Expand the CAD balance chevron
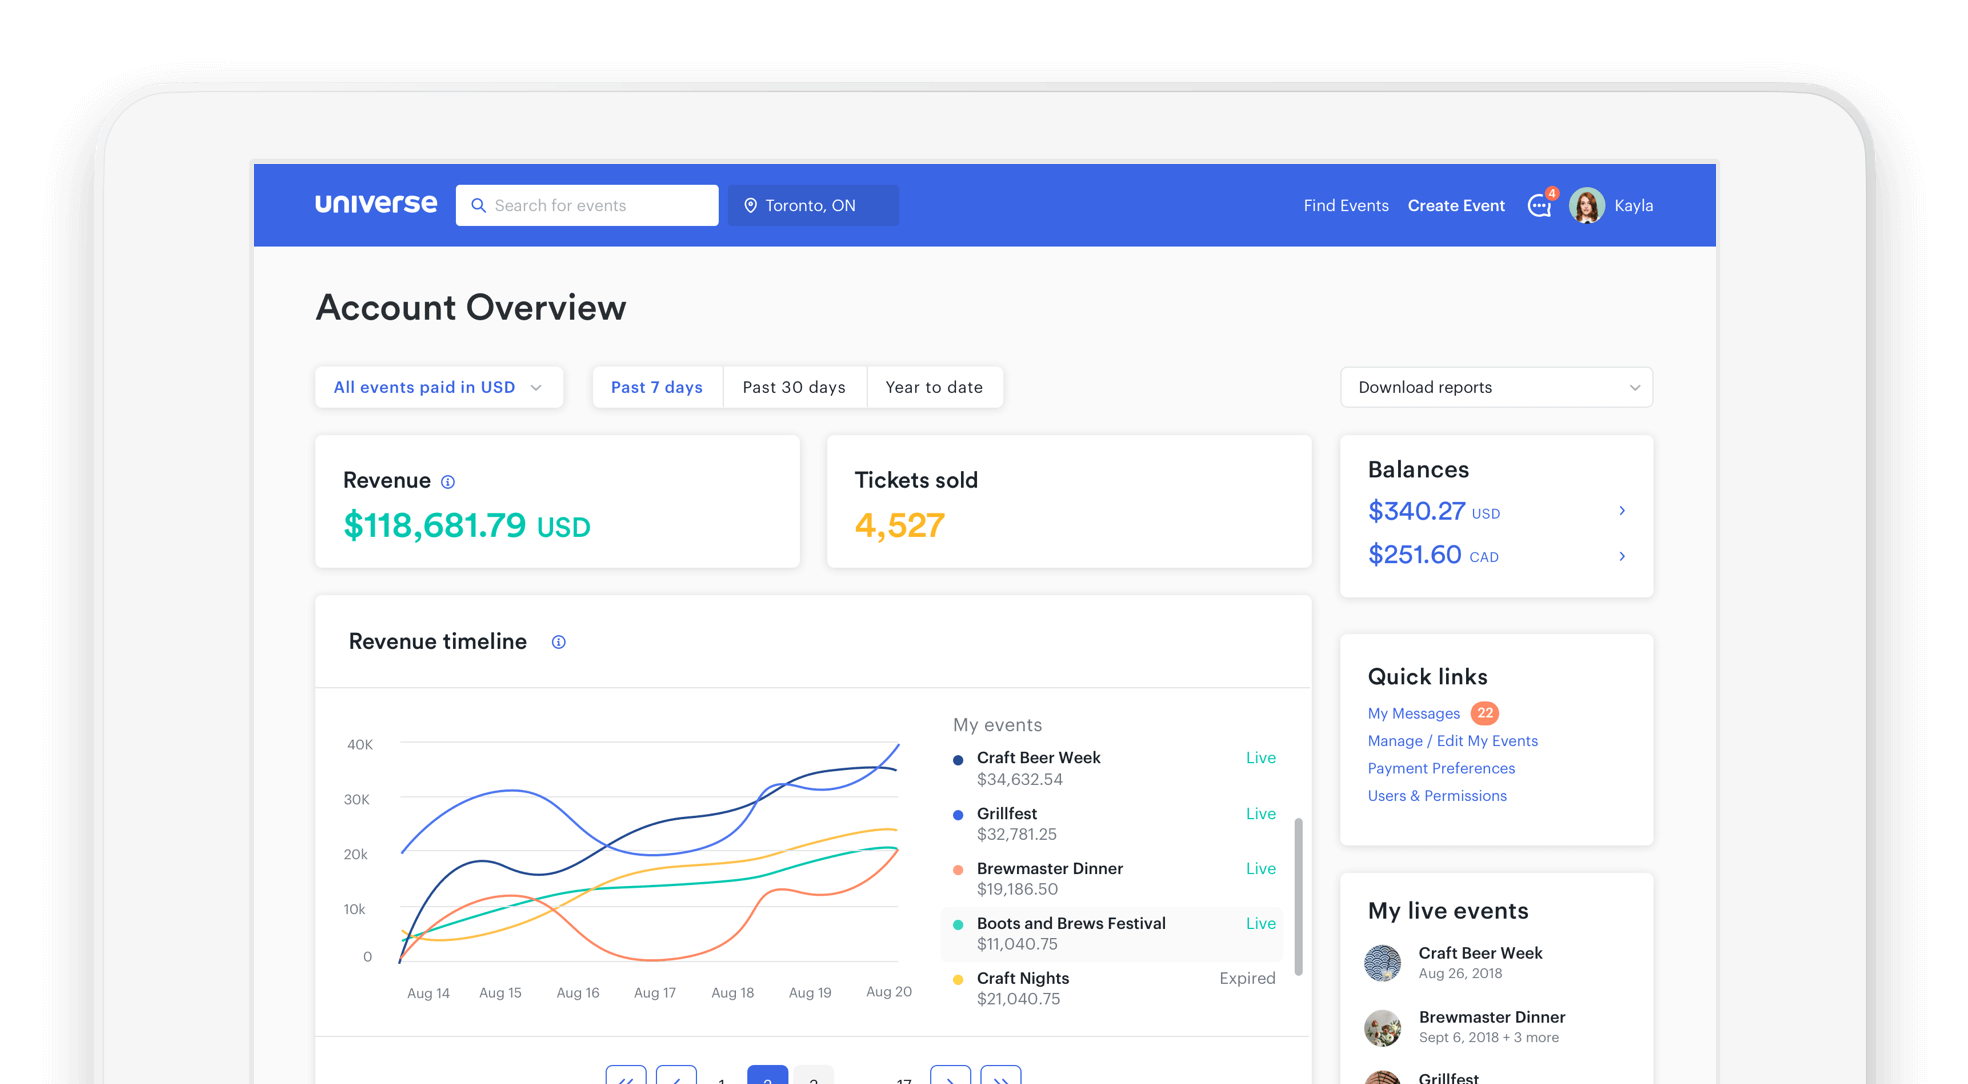This screenshot has width=1968, height=1084. pos(1622,556)
